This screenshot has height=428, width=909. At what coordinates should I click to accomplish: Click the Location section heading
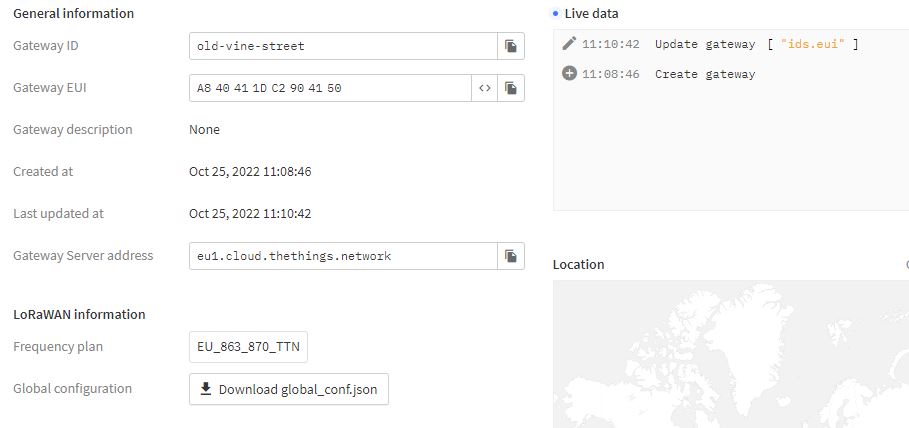tap(578, 265)
